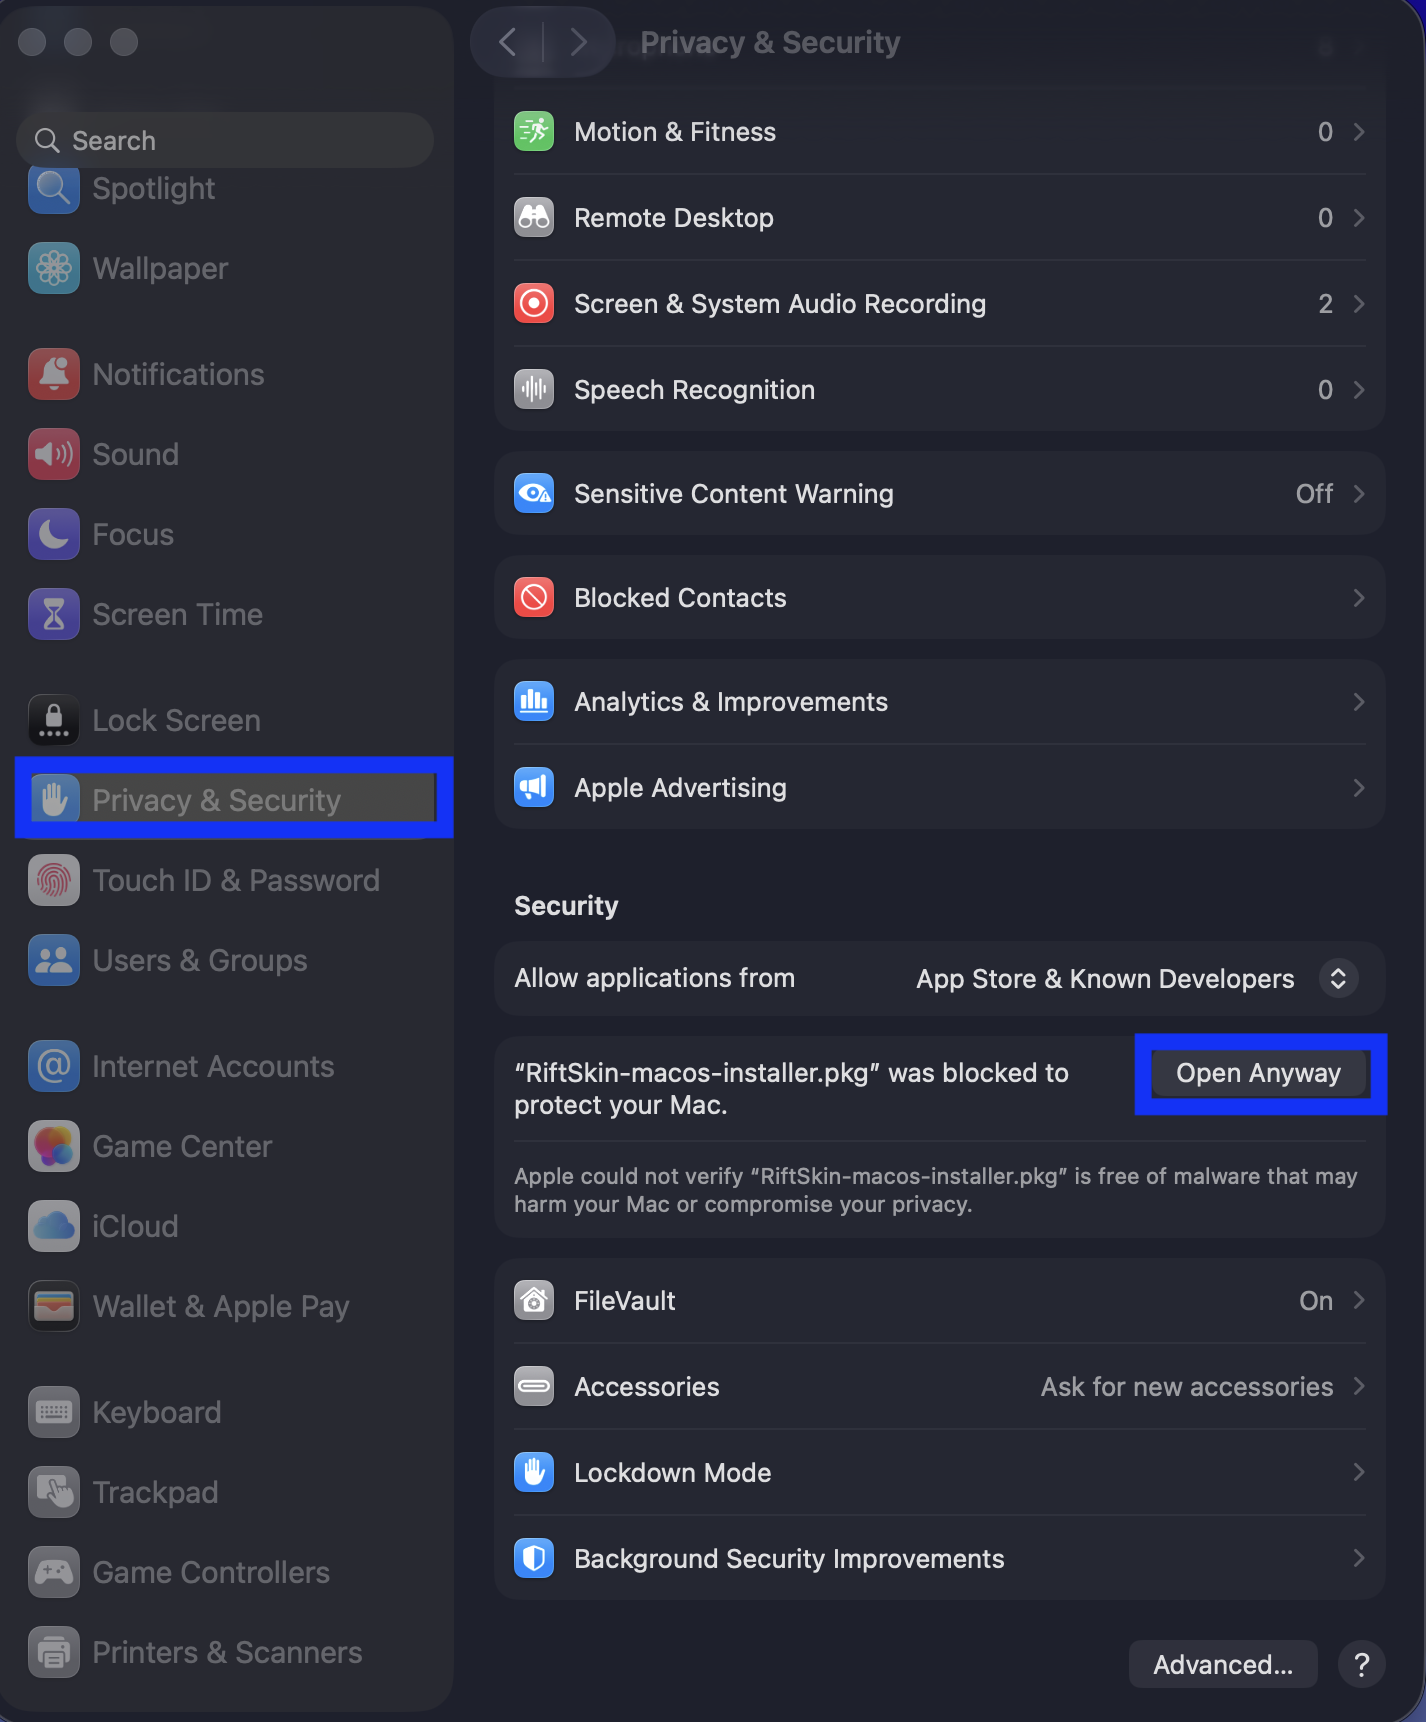The width and height of the screenshot is (1426, 1722).
Task: Open the Allow applications from popup
Action: coord(1338,978)
